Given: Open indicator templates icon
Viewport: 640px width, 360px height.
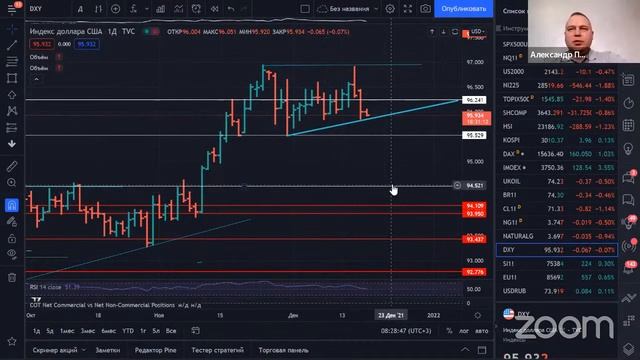Looking at the screenshot, I should (178, 9).
